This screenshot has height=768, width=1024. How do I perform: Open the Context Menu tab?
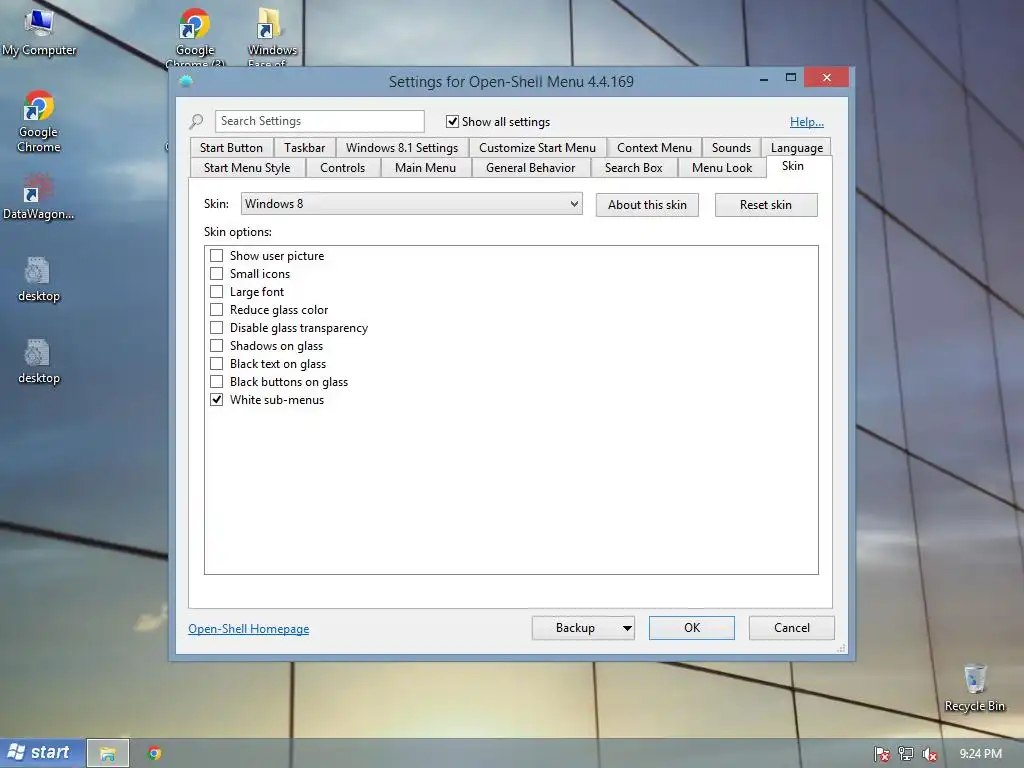(654, 148)
